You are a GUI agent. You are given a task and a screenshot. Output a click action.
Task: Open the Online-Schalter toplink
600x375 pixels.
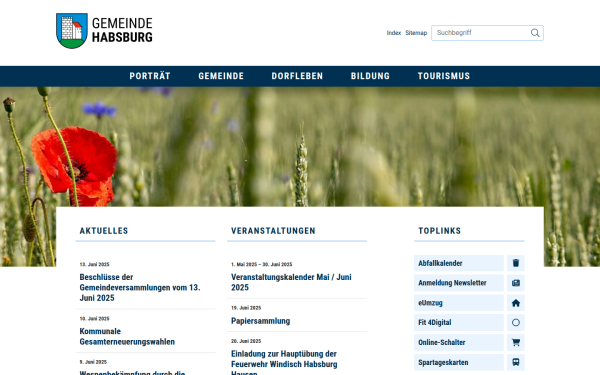pos(459,342)
